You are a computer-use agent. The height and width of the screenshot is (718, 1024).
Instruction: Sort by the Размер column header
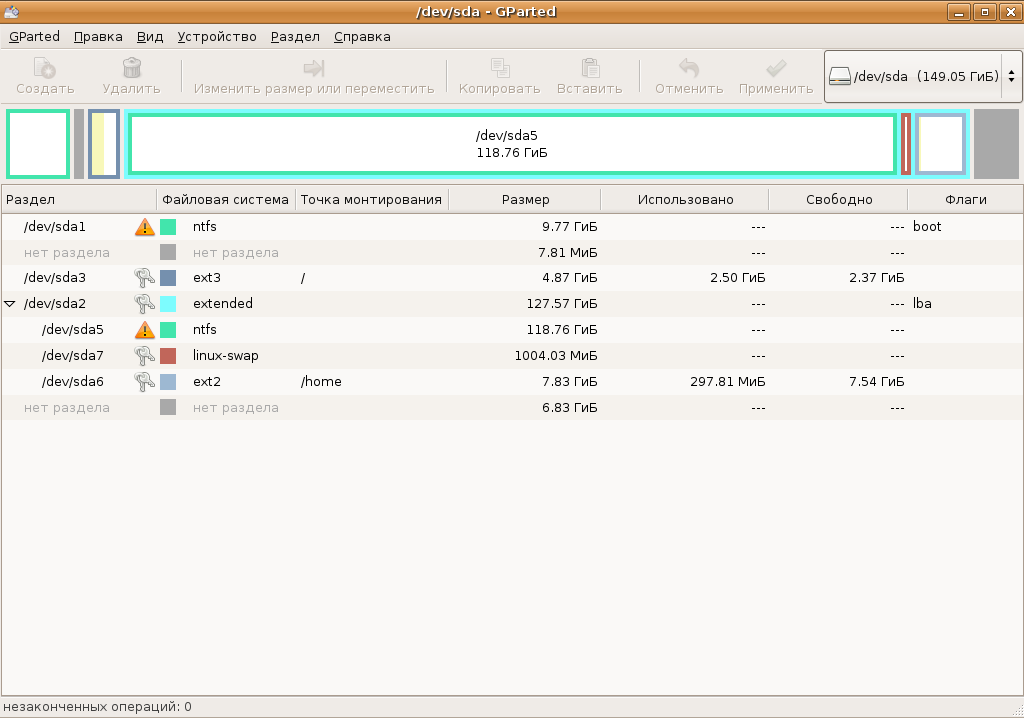click(525, 199)
